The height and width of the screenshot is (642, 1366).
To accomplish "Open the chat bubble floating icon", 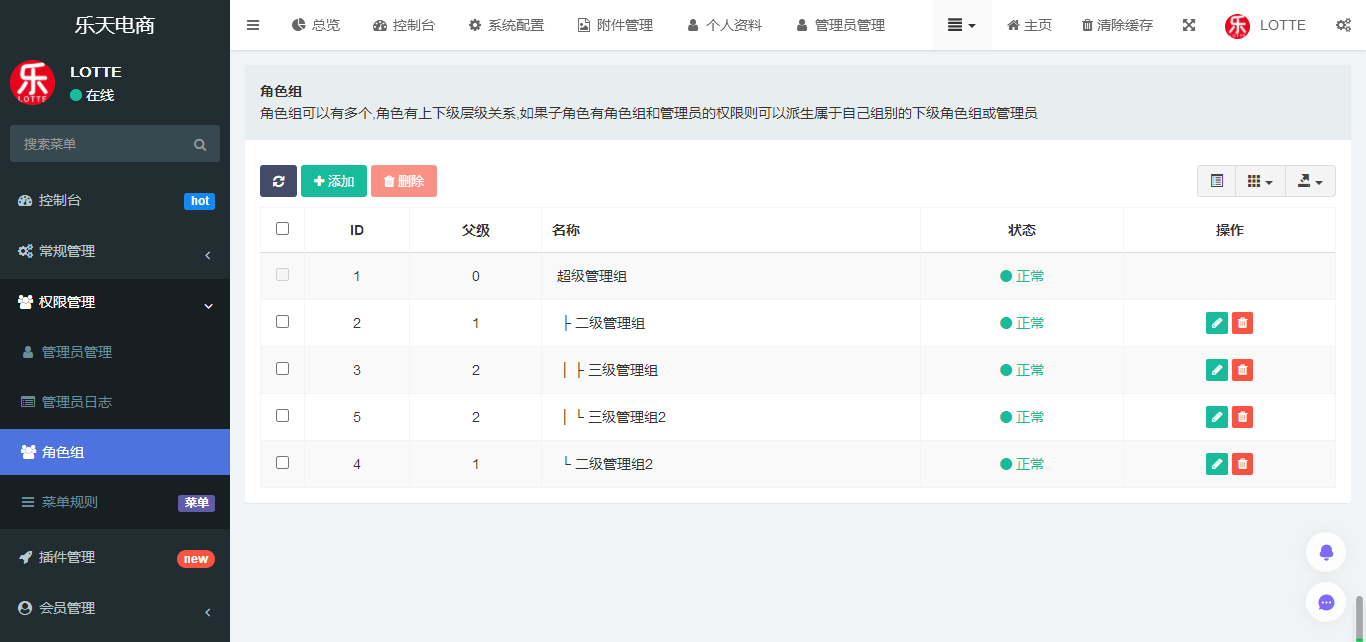I will click(1326, 602).
